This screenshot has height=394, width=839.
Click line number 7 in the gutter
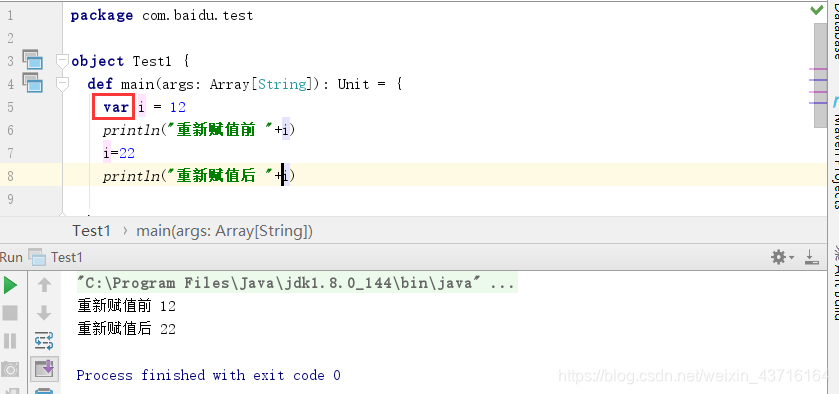pos(10,153)
